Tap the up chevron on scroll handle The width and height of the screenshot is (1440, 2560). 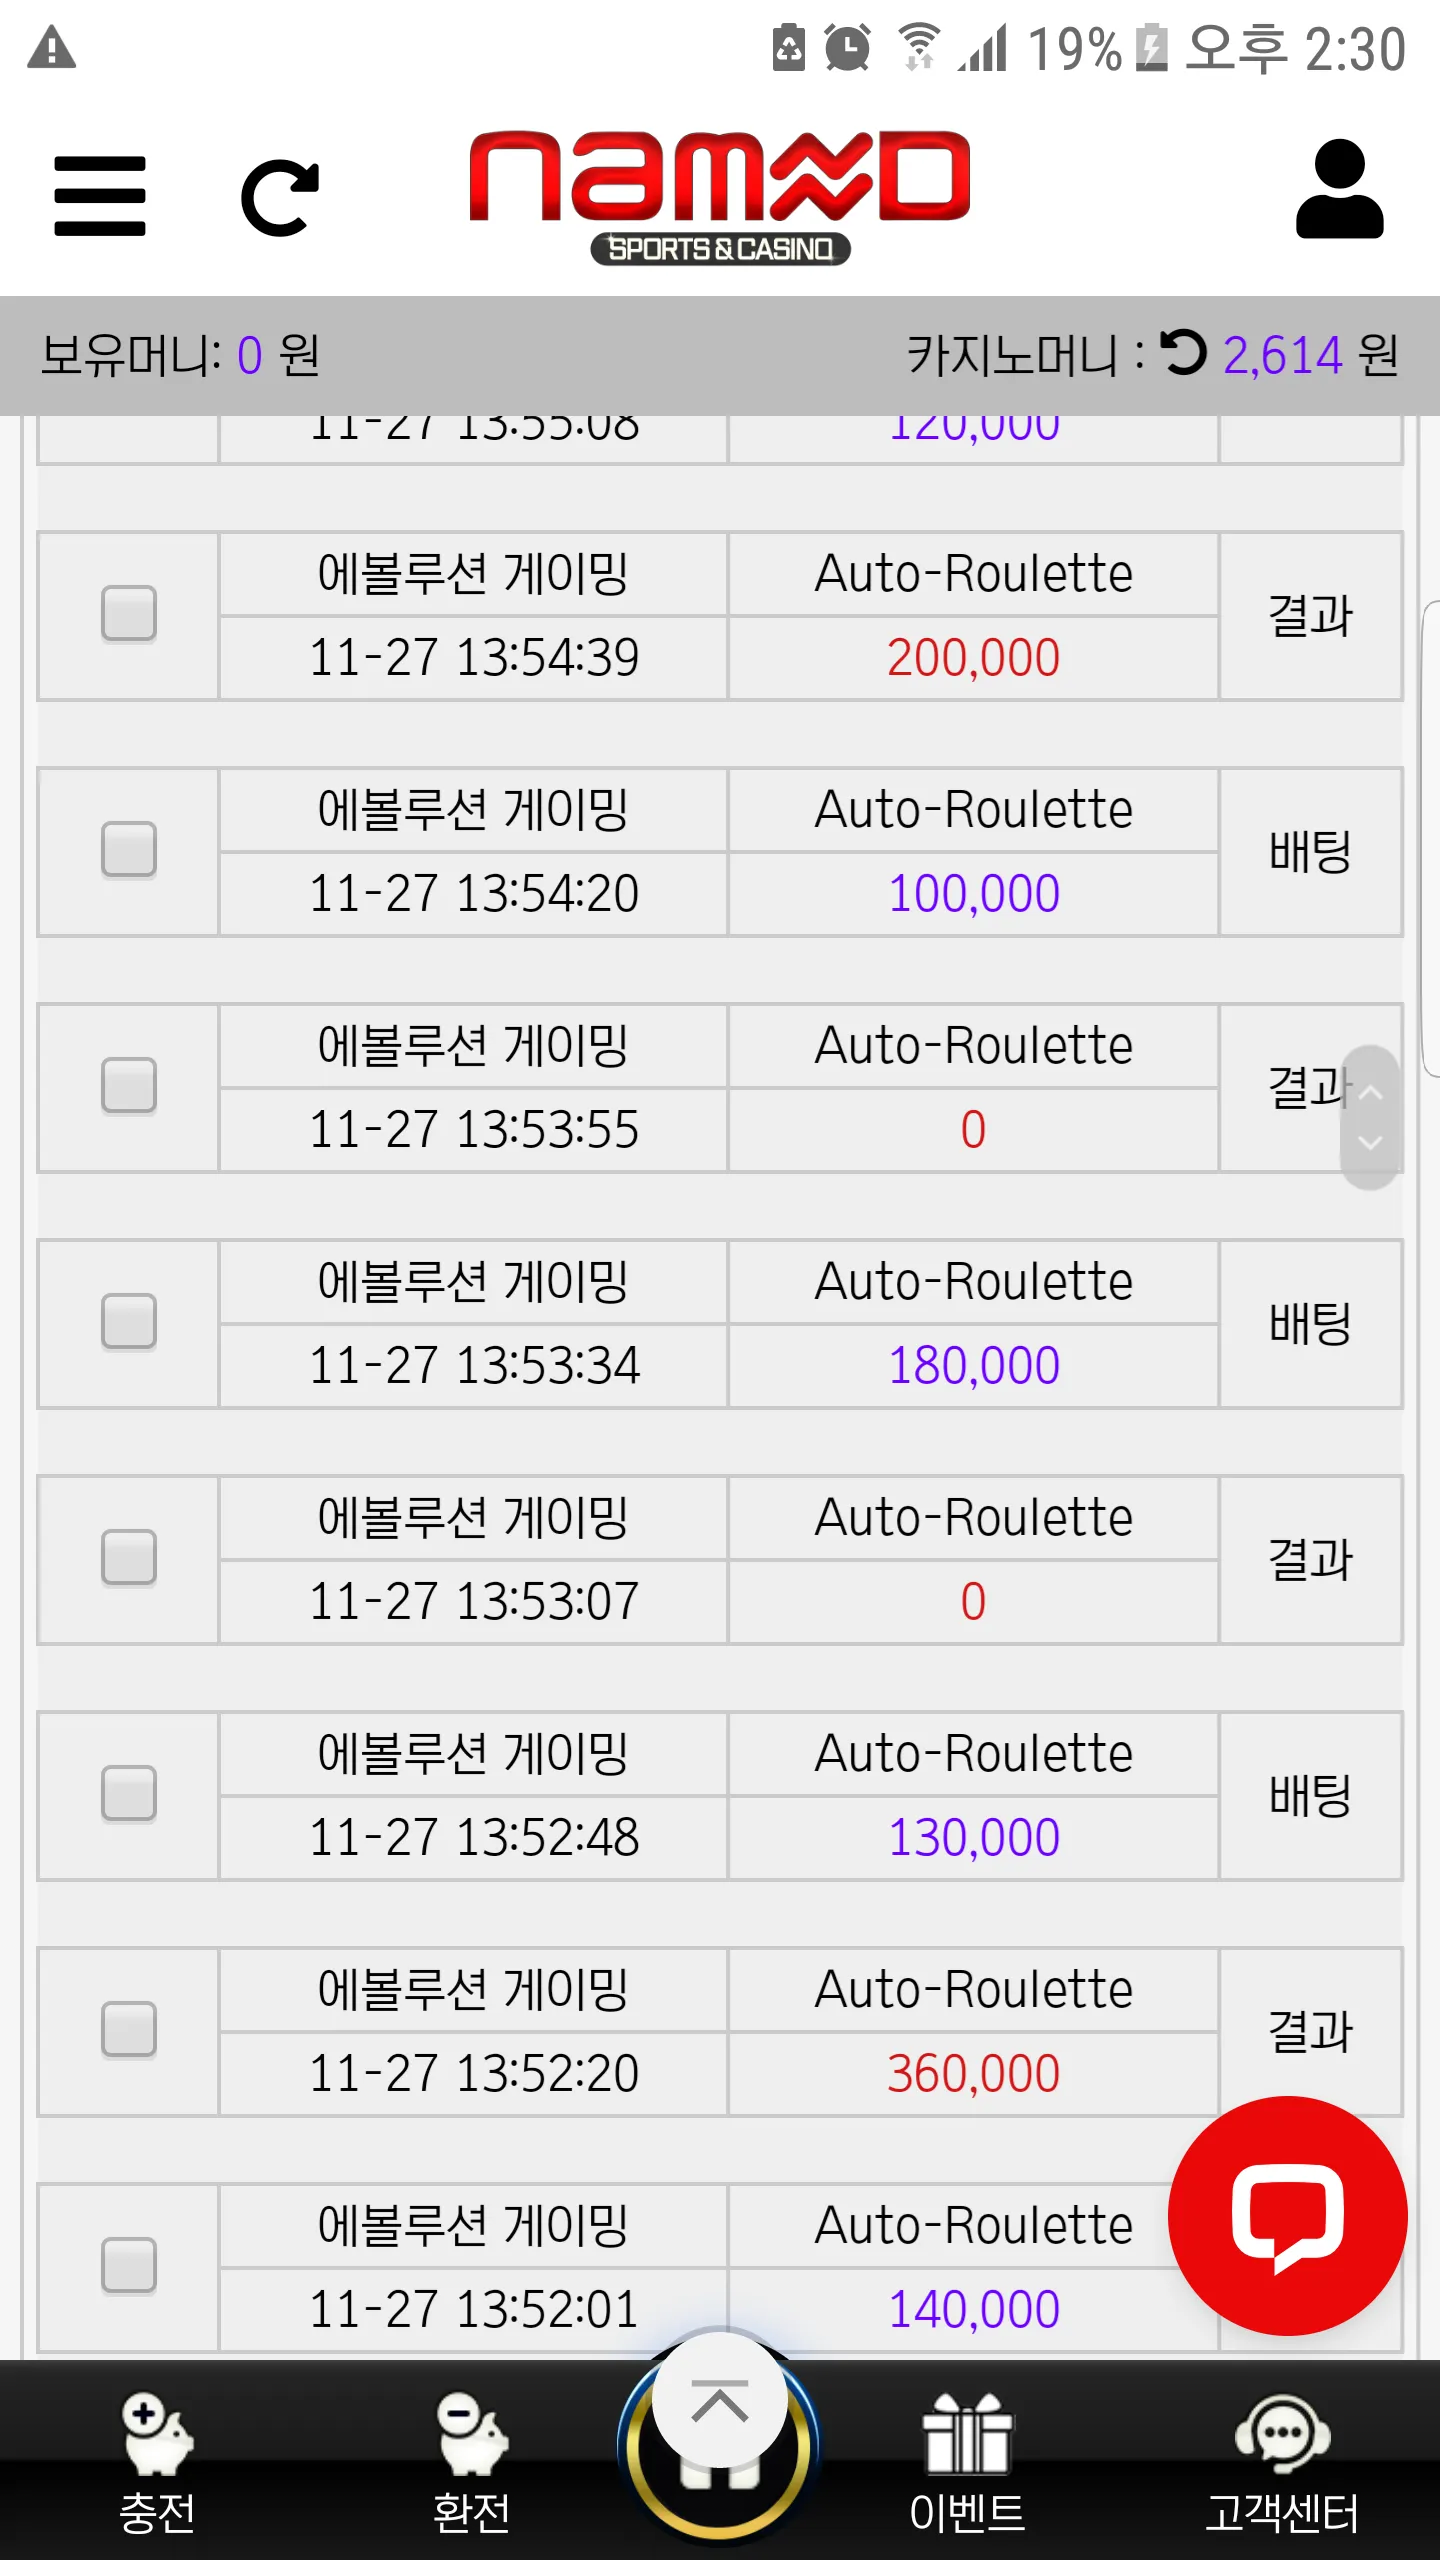pos(1371,1092)
